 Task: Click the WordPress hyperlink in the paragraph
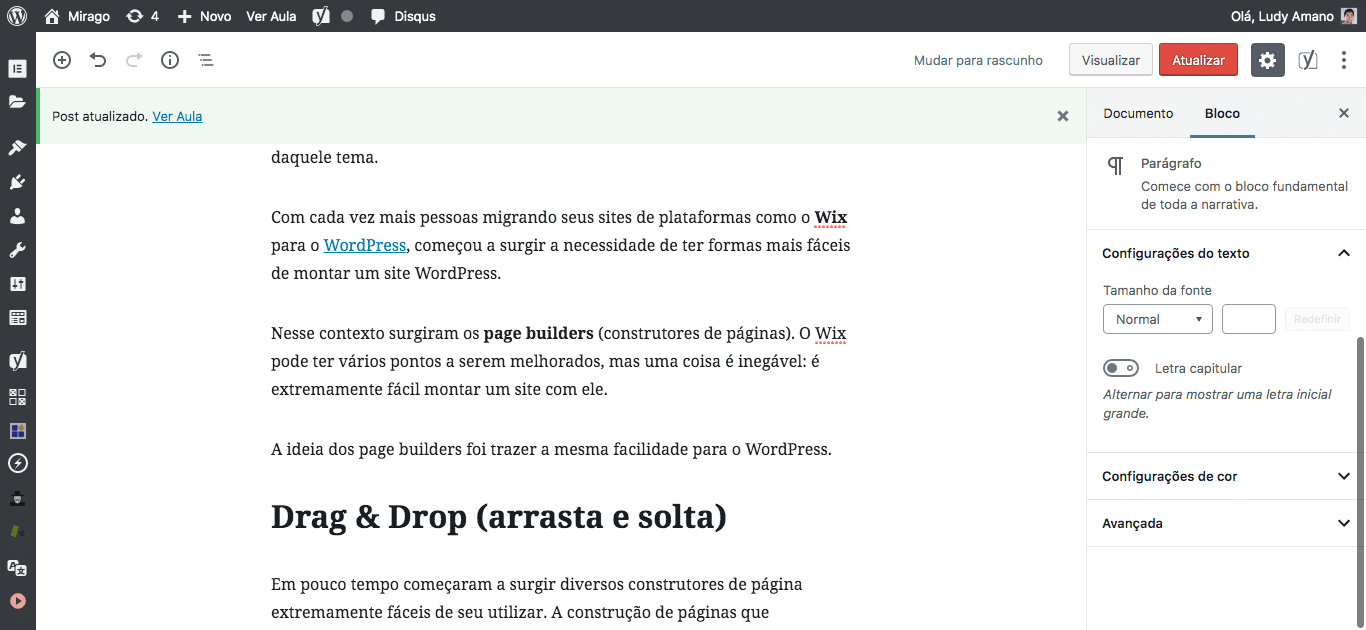pyautogui.click(x=365, y=245)
